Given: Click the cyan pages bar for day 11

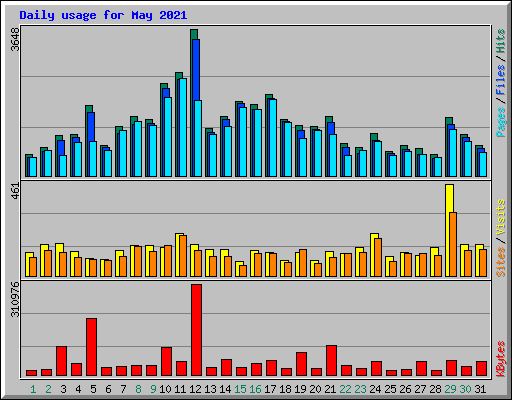Looking at the screenshot, I should coord(183,127).
